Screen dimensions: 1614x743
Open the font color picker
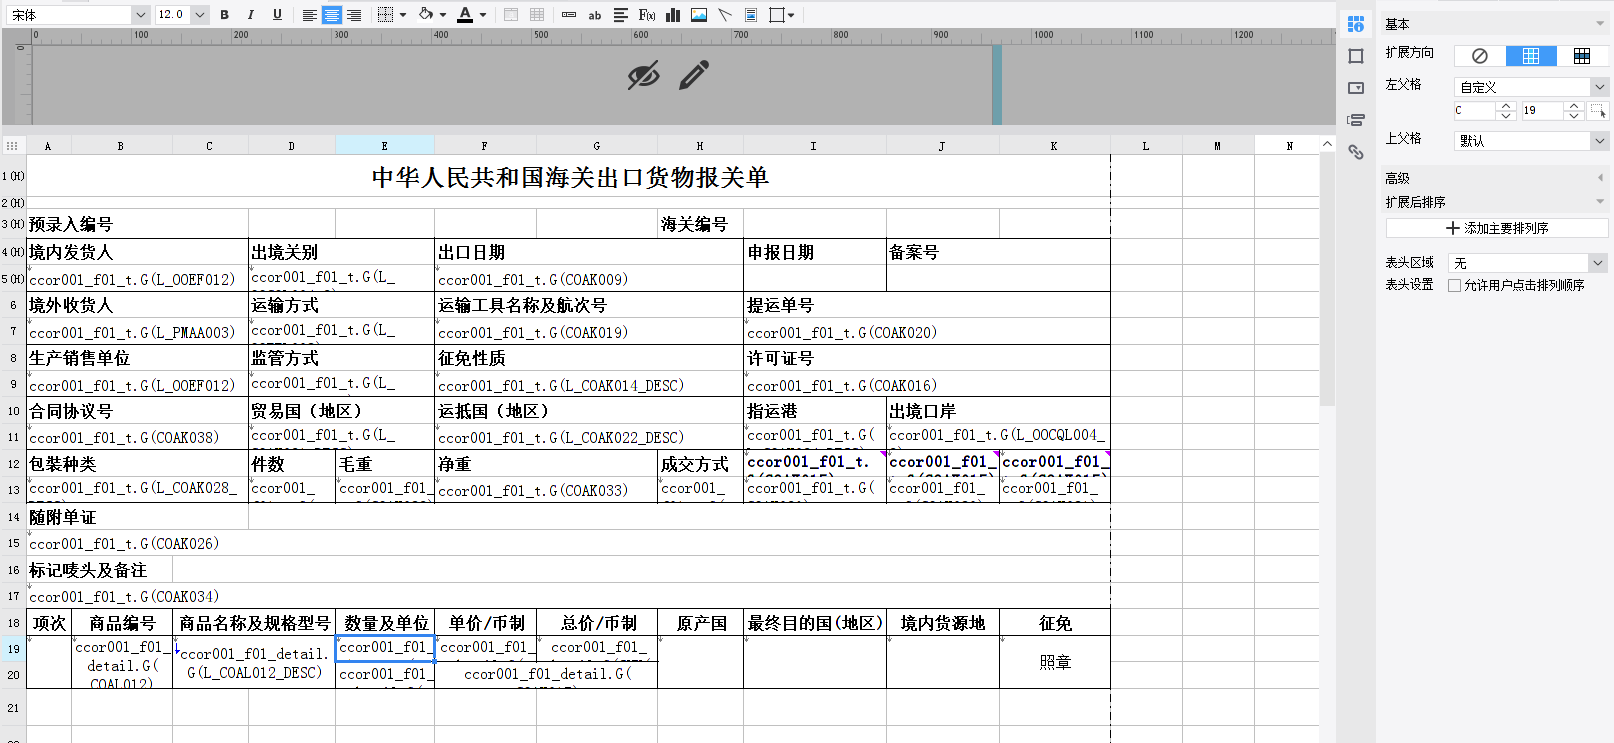click(x=483, y=15)
